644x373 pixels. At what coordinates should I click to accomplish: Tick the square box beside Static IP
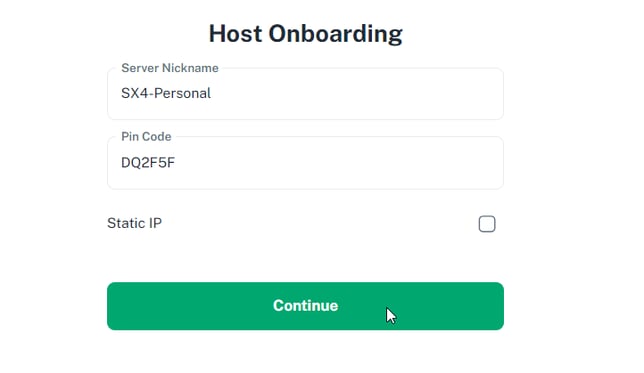click(487, 224)
